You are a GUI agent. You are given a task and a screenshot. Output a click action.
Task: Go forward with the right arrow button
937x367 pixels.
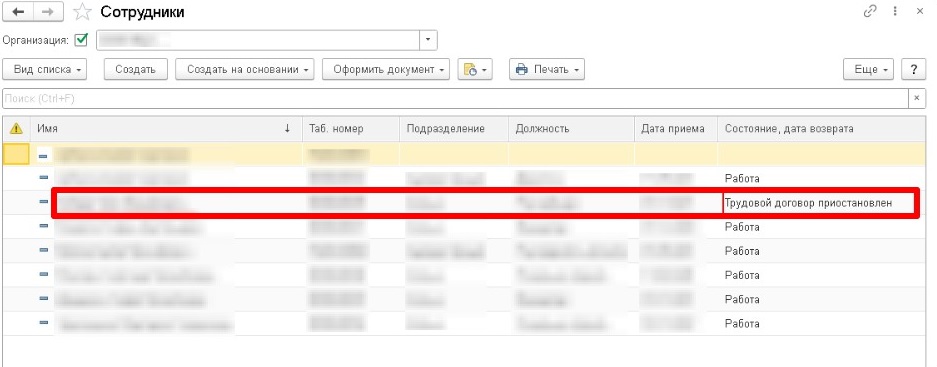coord(47,12)
